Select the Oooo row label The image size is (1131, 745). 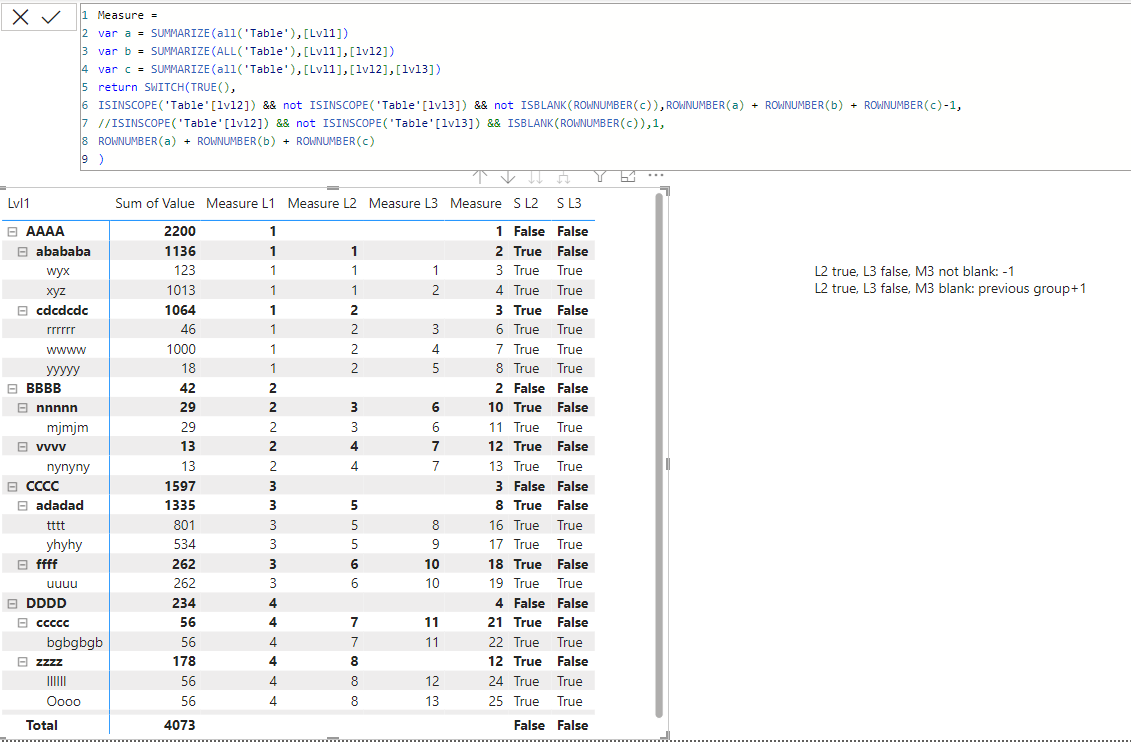(x=63, y=701)
